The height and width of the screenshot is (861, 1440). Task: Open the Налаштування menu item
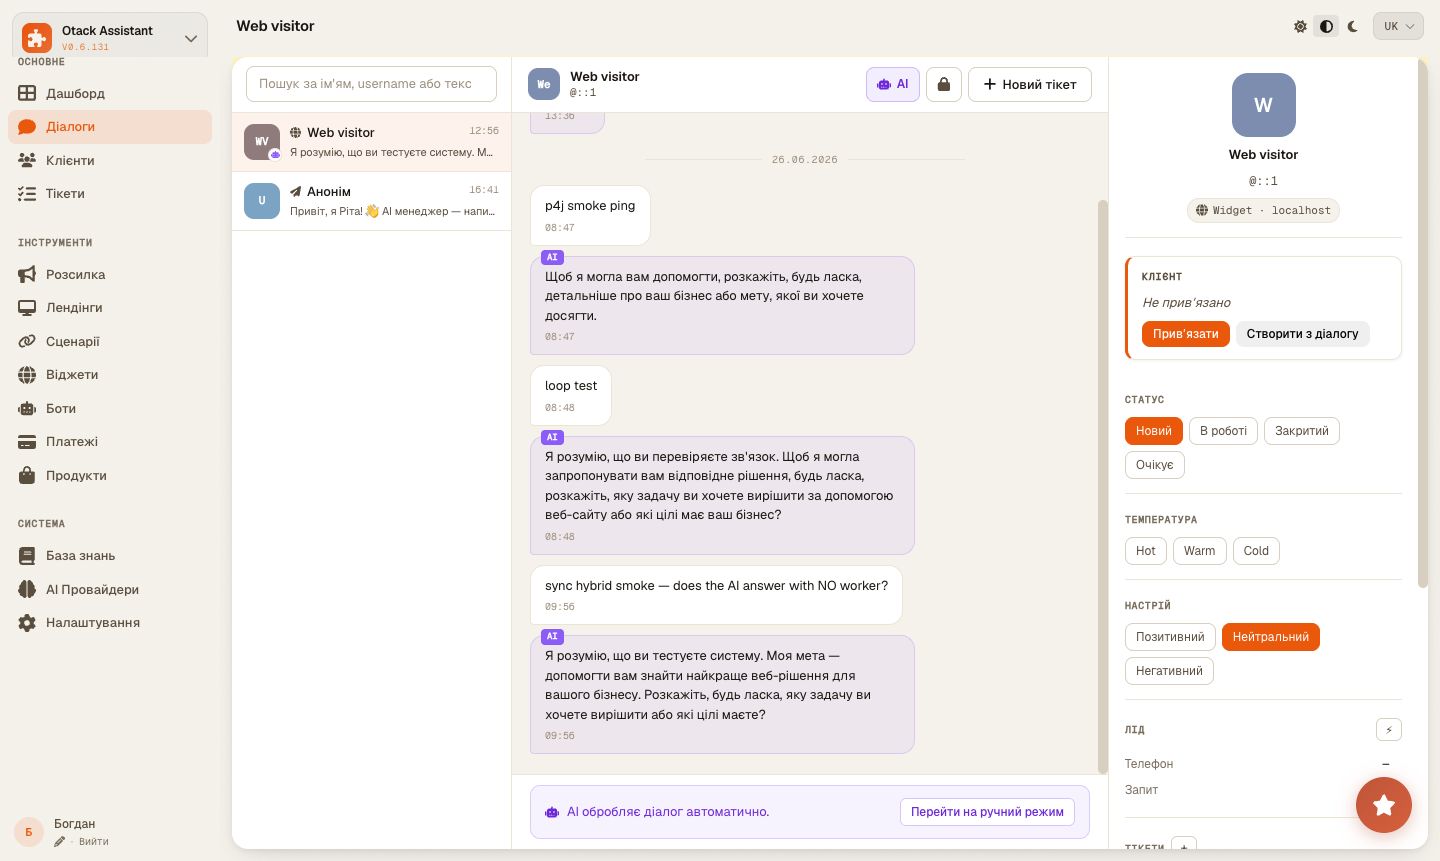[x=110, y=623]
